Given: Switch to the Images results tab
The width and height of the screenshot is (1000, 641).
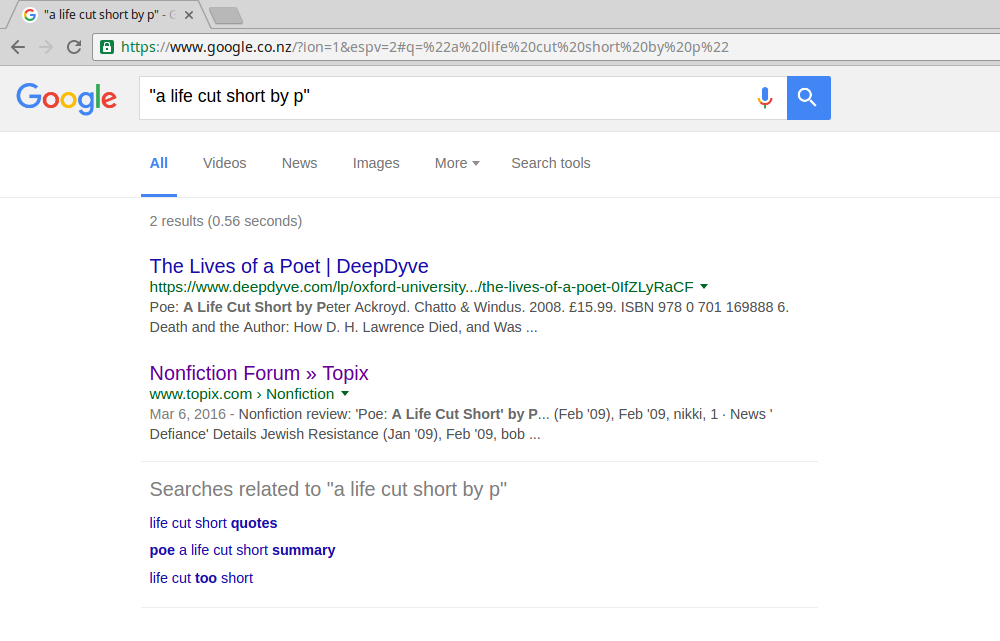Looking at the screenshot, I should tap(376, 163).
